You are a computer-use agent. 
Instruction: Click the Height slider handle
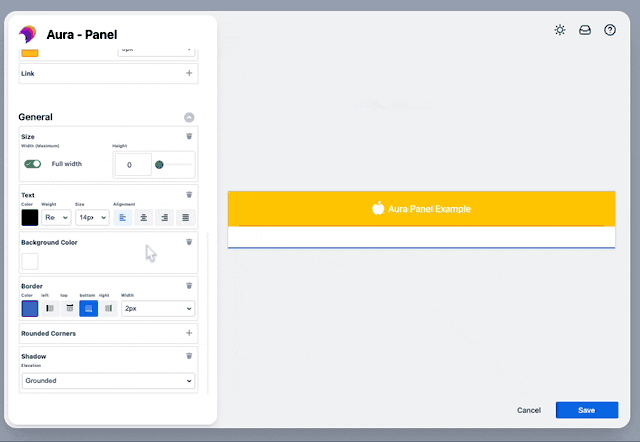159,165
